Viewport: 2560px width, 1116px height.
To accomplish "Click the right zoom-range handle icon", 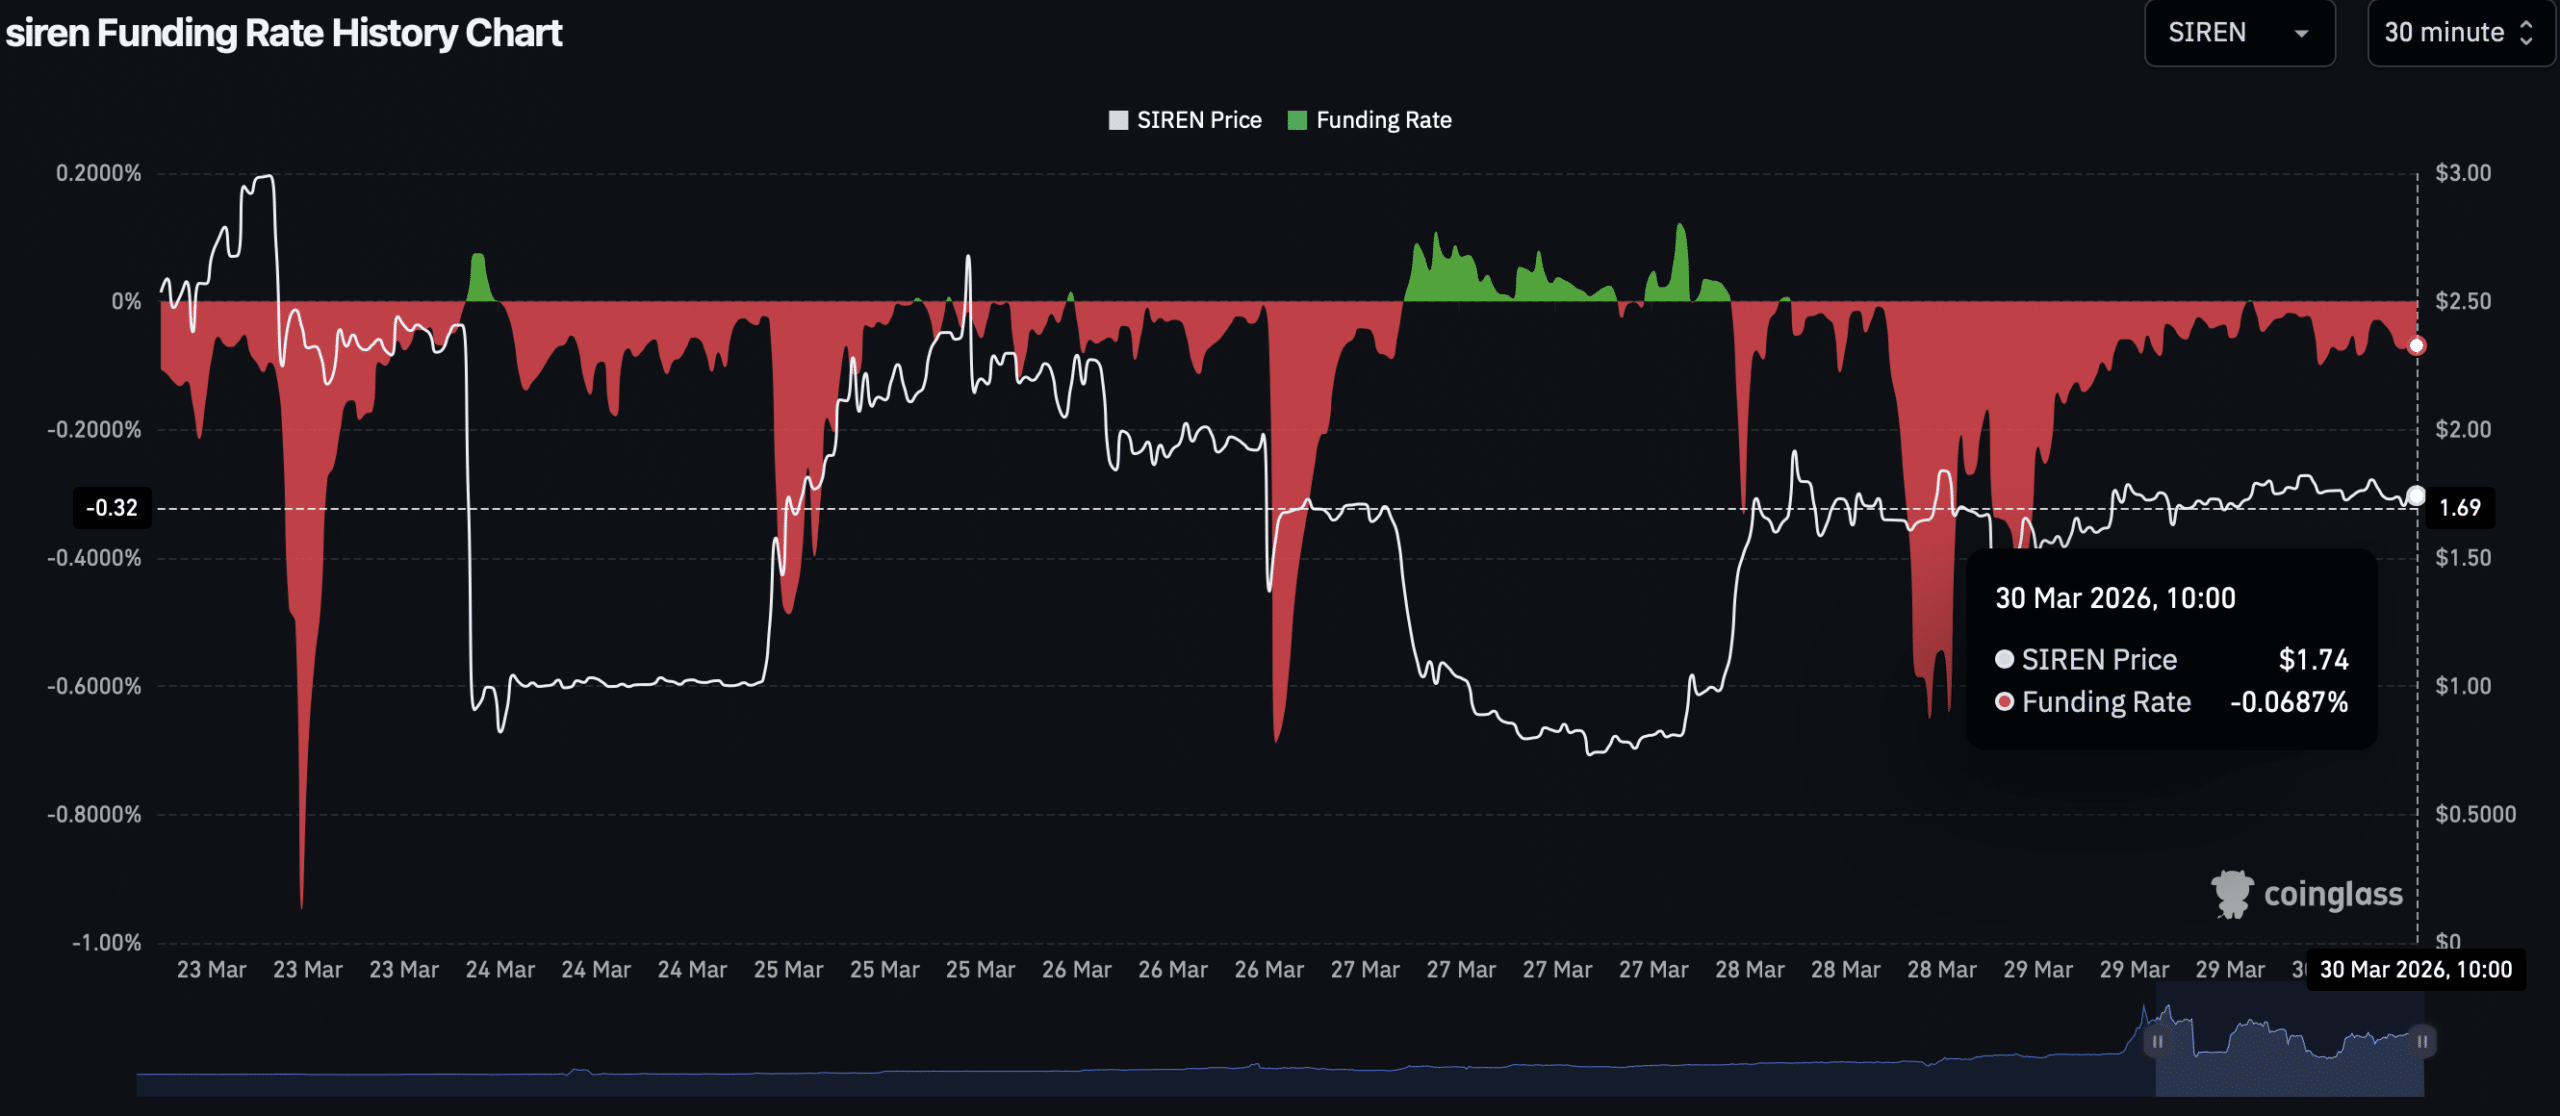I will [2422, 1041].
